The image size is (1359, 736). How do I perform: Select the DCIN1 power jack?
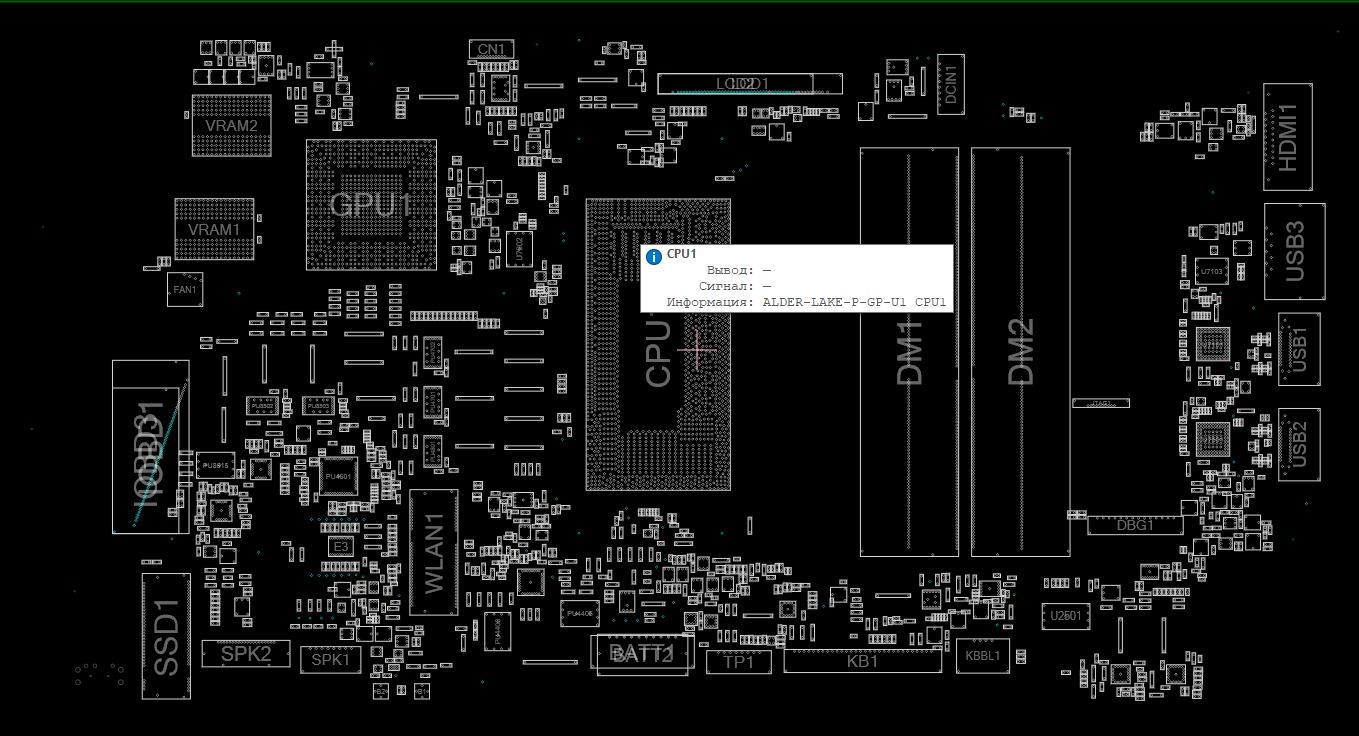(x=950, y=85)
